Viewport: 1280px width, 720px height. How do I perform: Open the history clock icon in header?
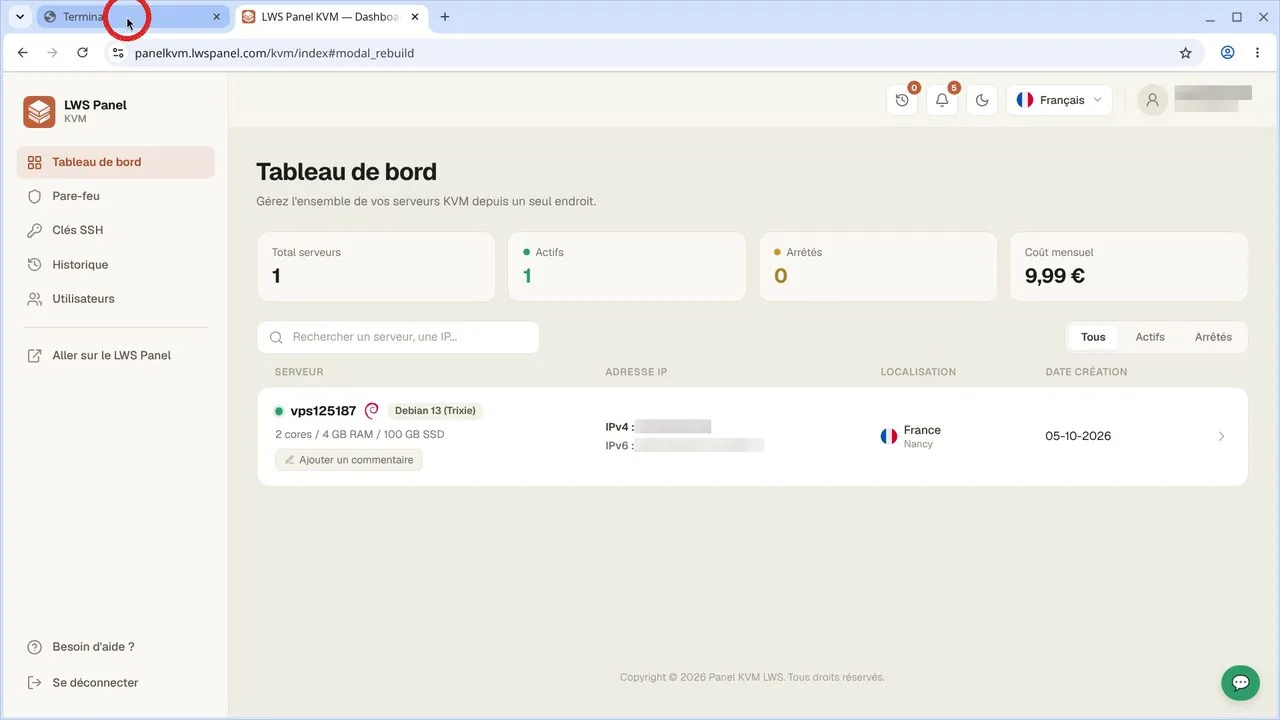pyautogui.click(x=902, y=100)
